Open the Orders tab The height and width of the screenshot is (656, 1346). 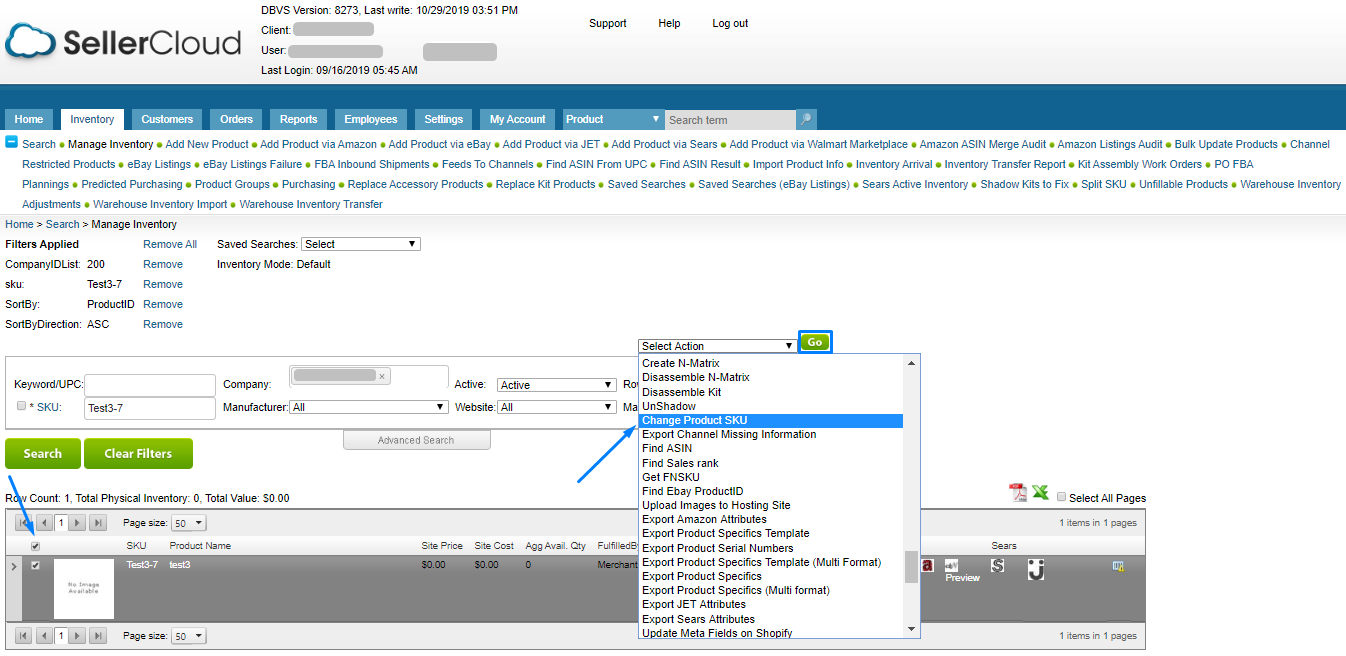coord(237,119)
